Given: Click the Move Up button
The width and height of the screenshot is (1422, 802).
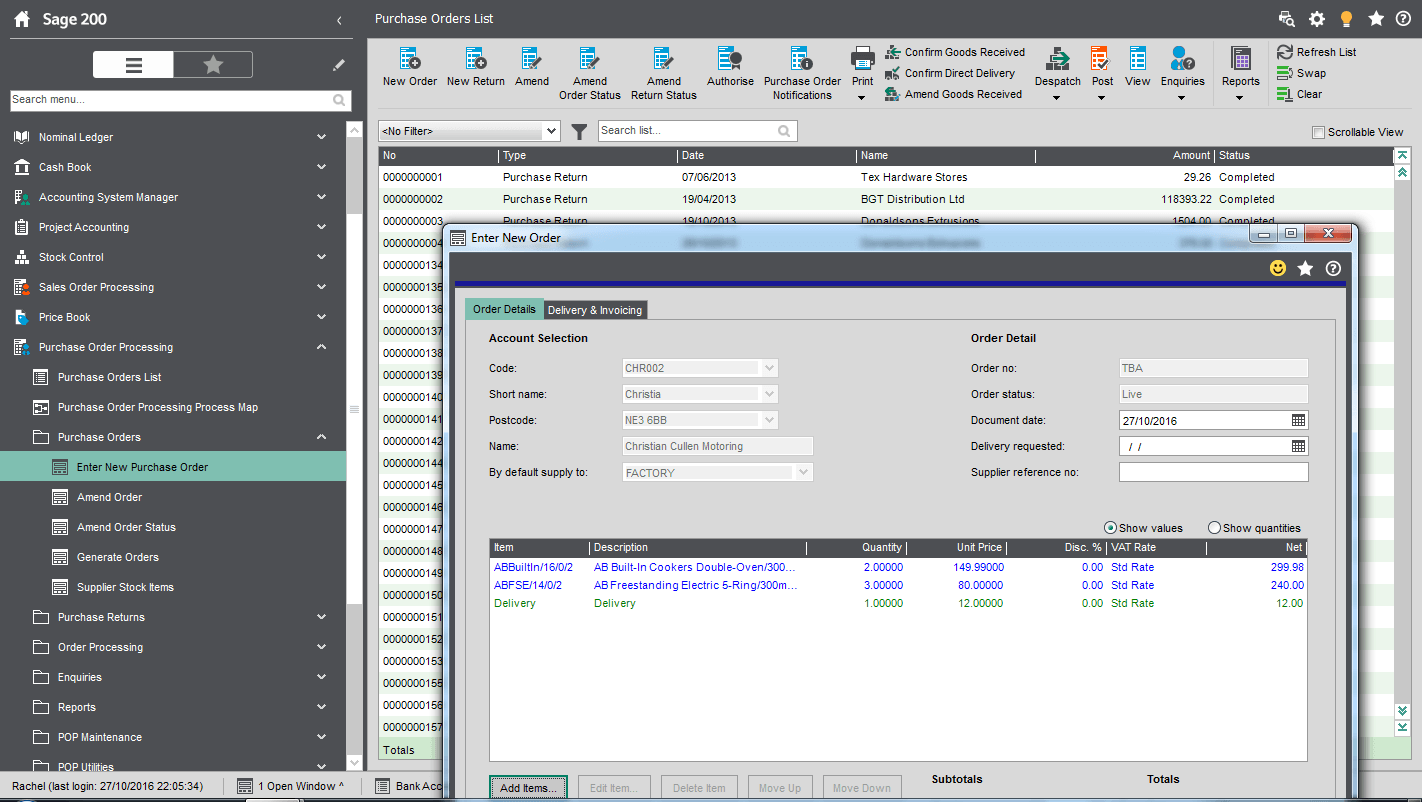Looking at the screenshot, I should pyautogui.click(x=780, y=788).
